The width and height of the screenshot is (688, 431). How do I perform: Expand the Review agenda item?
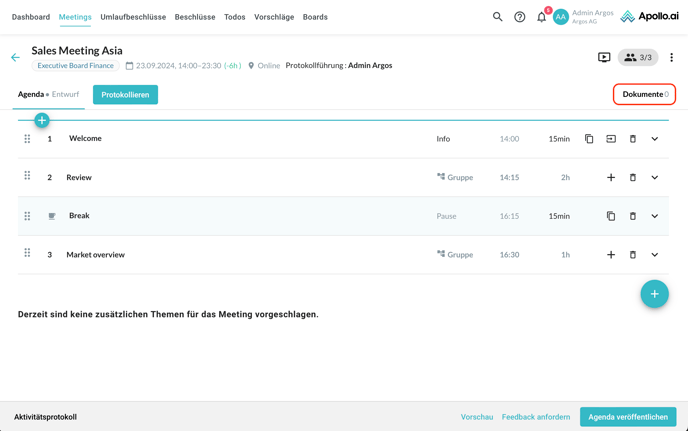pyautogui.click(x=655, y=178)
